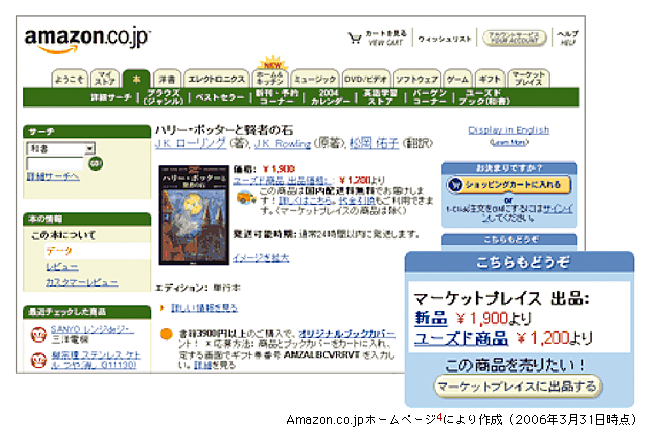Select データ in book info sidebar

(x=59, y=251)
